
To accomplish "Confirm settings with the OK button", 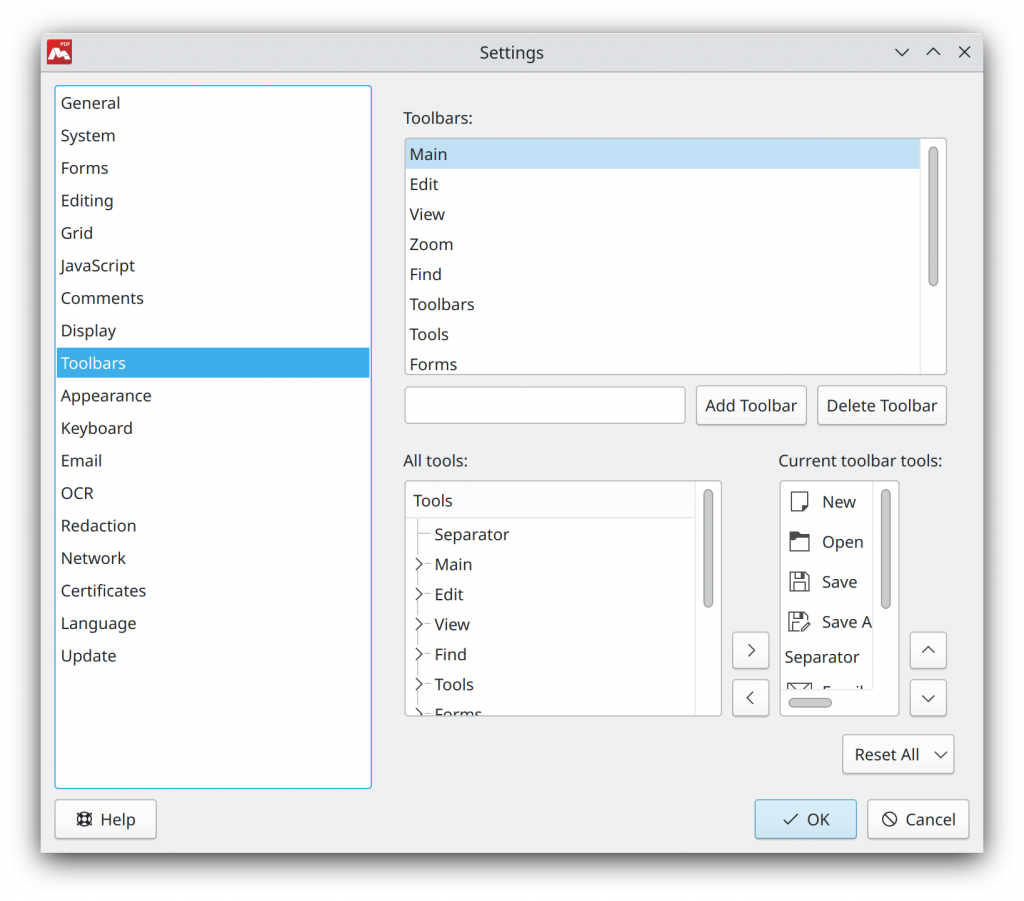I will 805,819.
